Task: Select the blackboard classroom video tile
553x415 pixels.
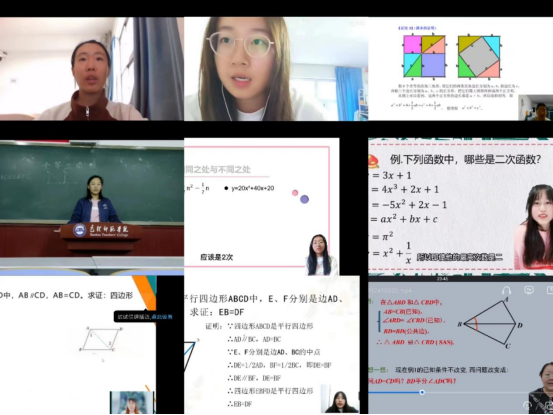Action: click(92, 207)
